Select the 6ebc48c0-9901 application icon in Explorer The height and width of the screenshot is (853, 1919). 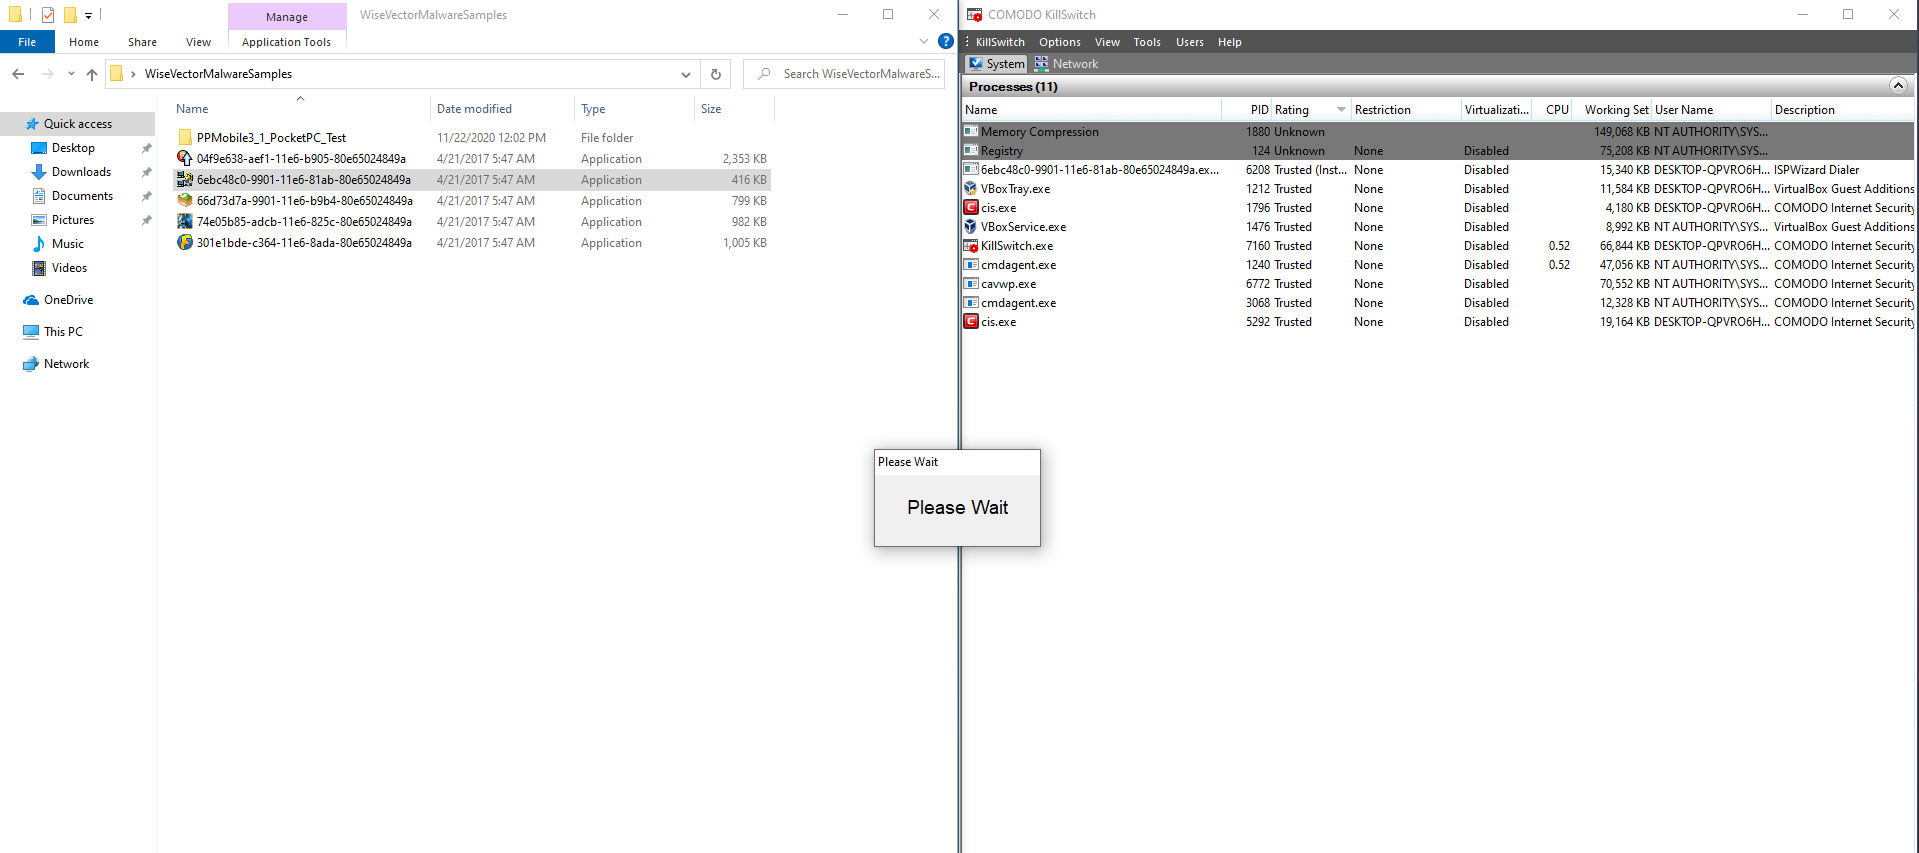pos(185,180)
